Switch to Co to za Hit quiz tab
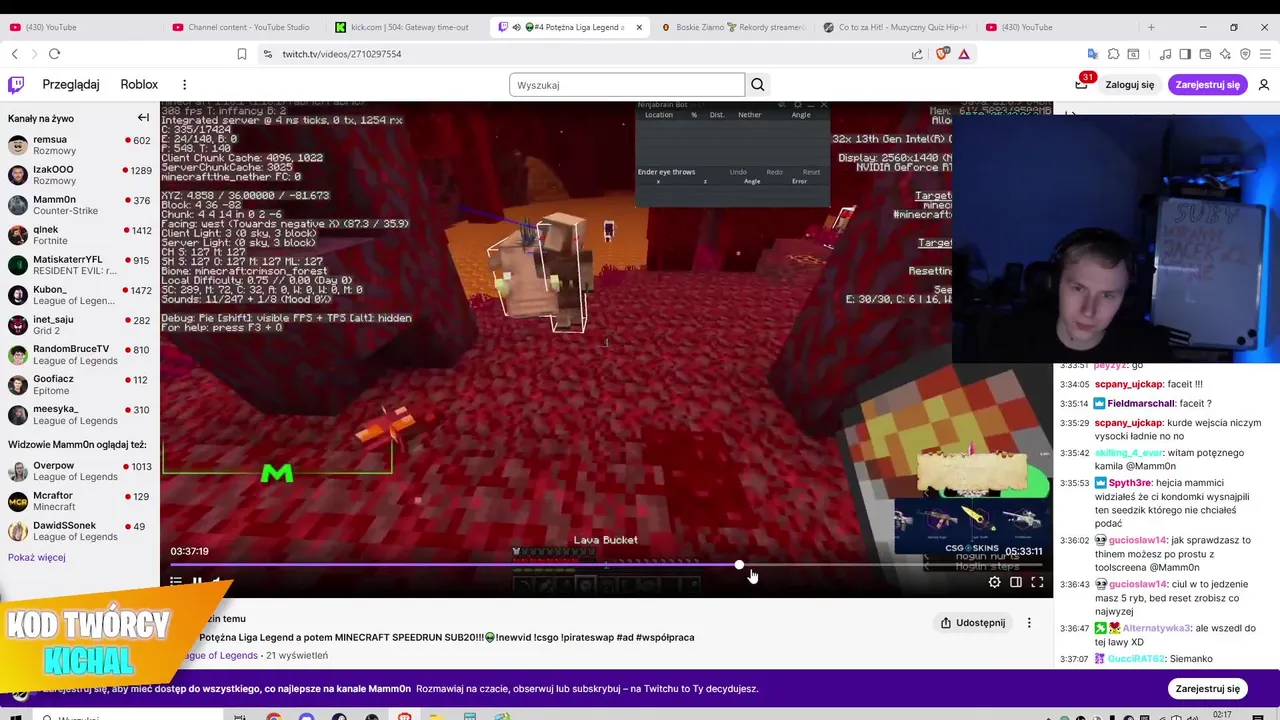The height and width of the screenshot is (720, 1280). click(x=894, y=27)
